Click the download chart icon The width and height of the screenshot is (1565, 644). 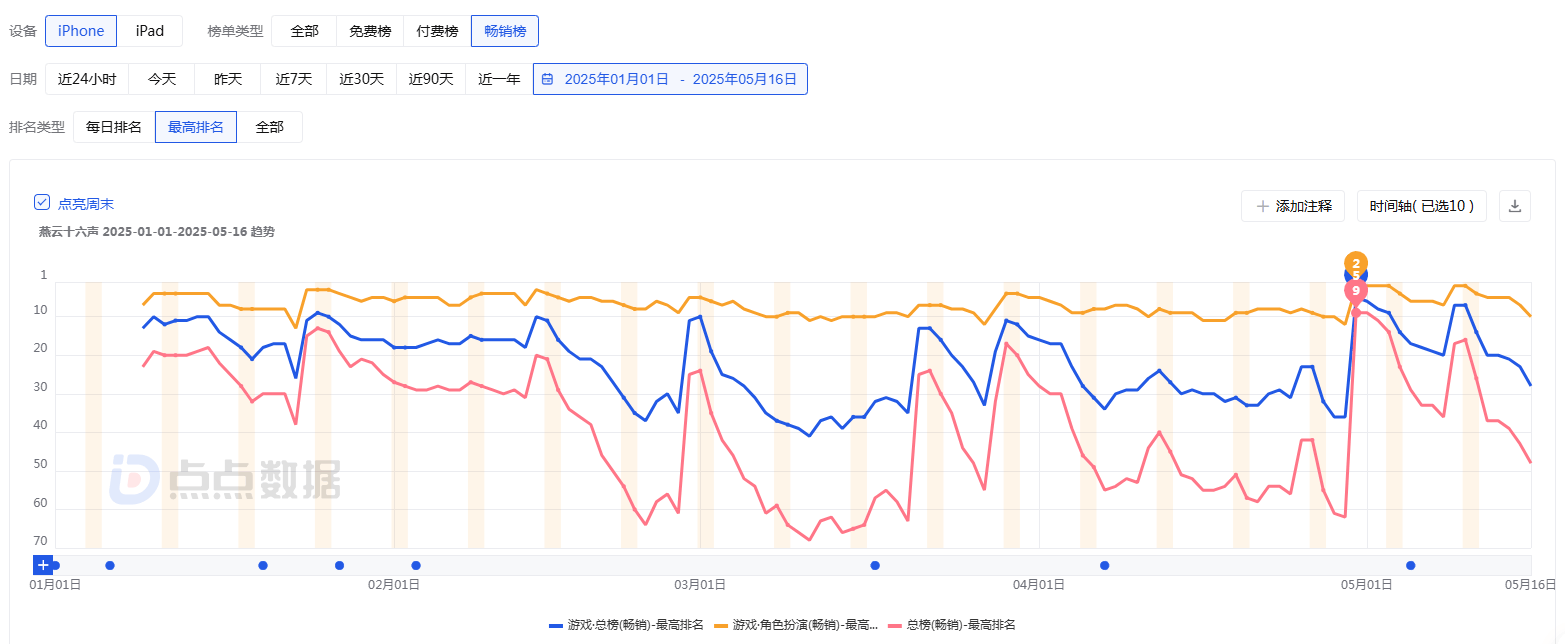coord(1515,206)
